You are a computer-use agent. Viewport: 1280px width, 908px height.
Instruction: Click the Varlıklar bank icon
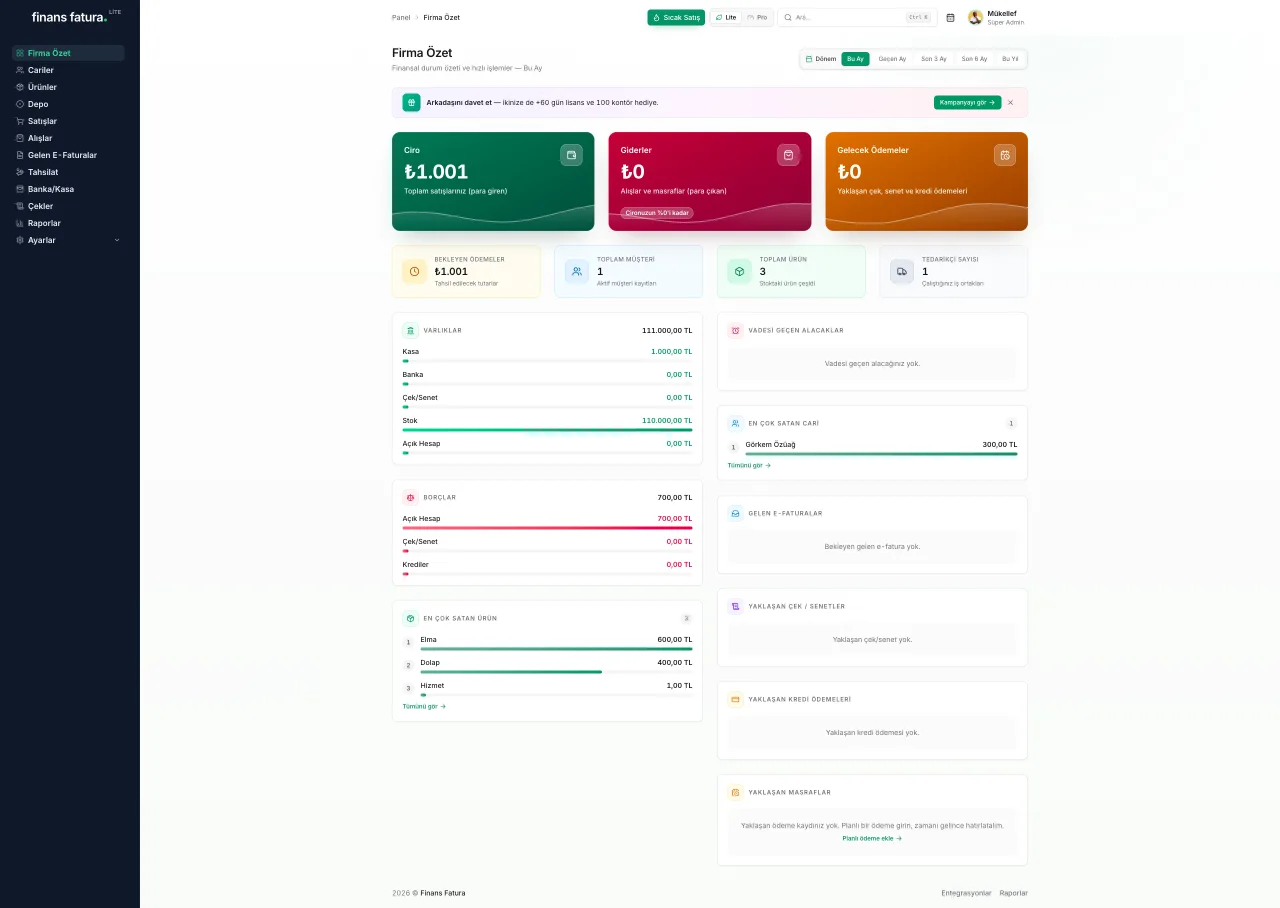411,330
